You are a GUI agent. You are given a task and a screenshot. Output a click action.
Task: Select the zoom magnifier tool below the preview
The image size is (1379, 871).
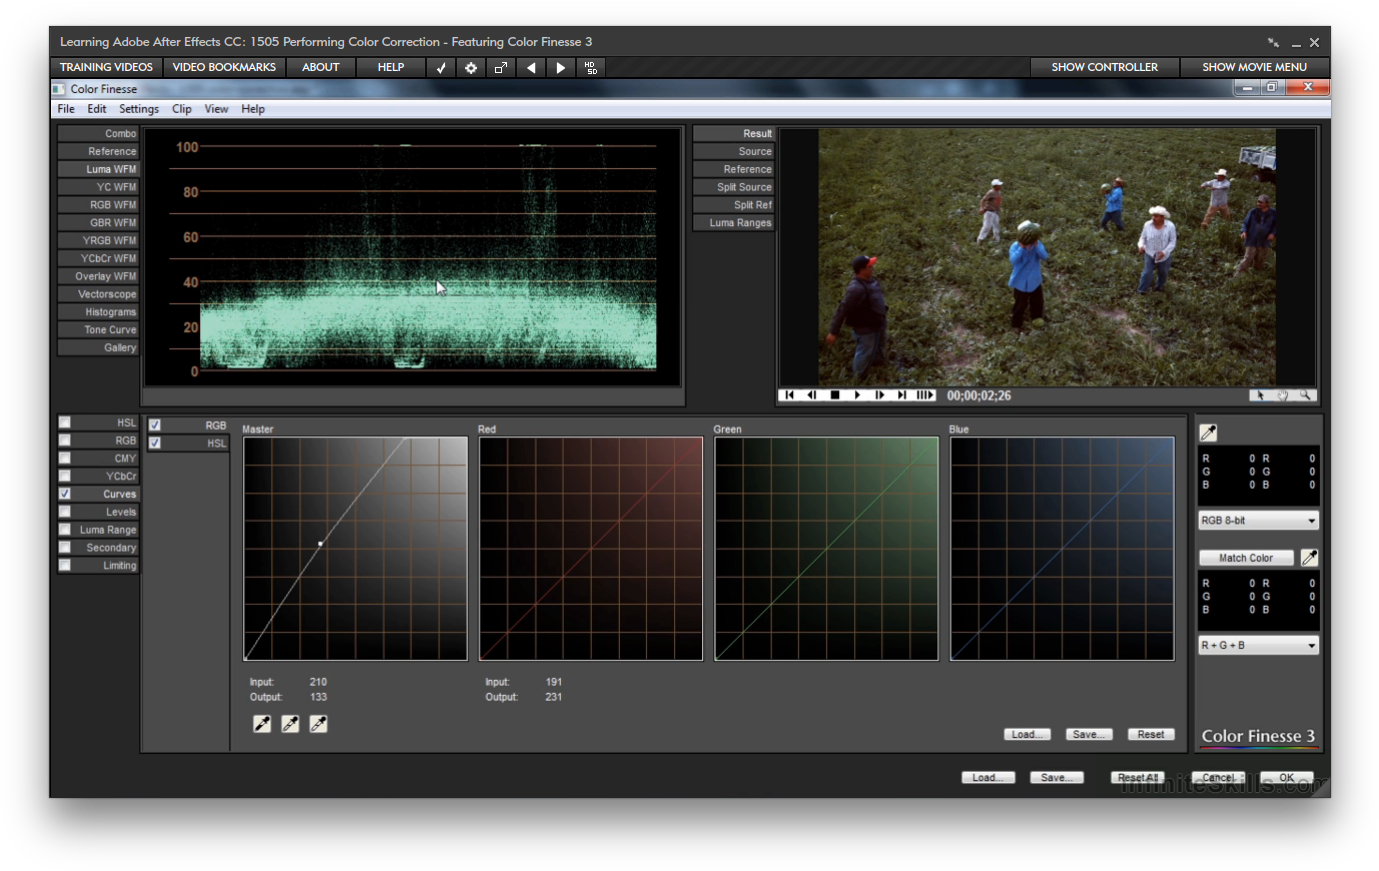tap(1305, 394)
